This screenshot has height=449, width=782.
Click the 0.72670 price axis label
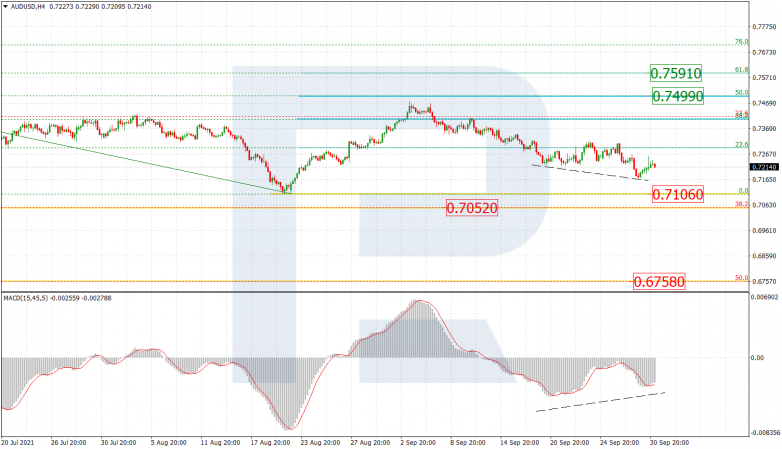tap(765, 154)
